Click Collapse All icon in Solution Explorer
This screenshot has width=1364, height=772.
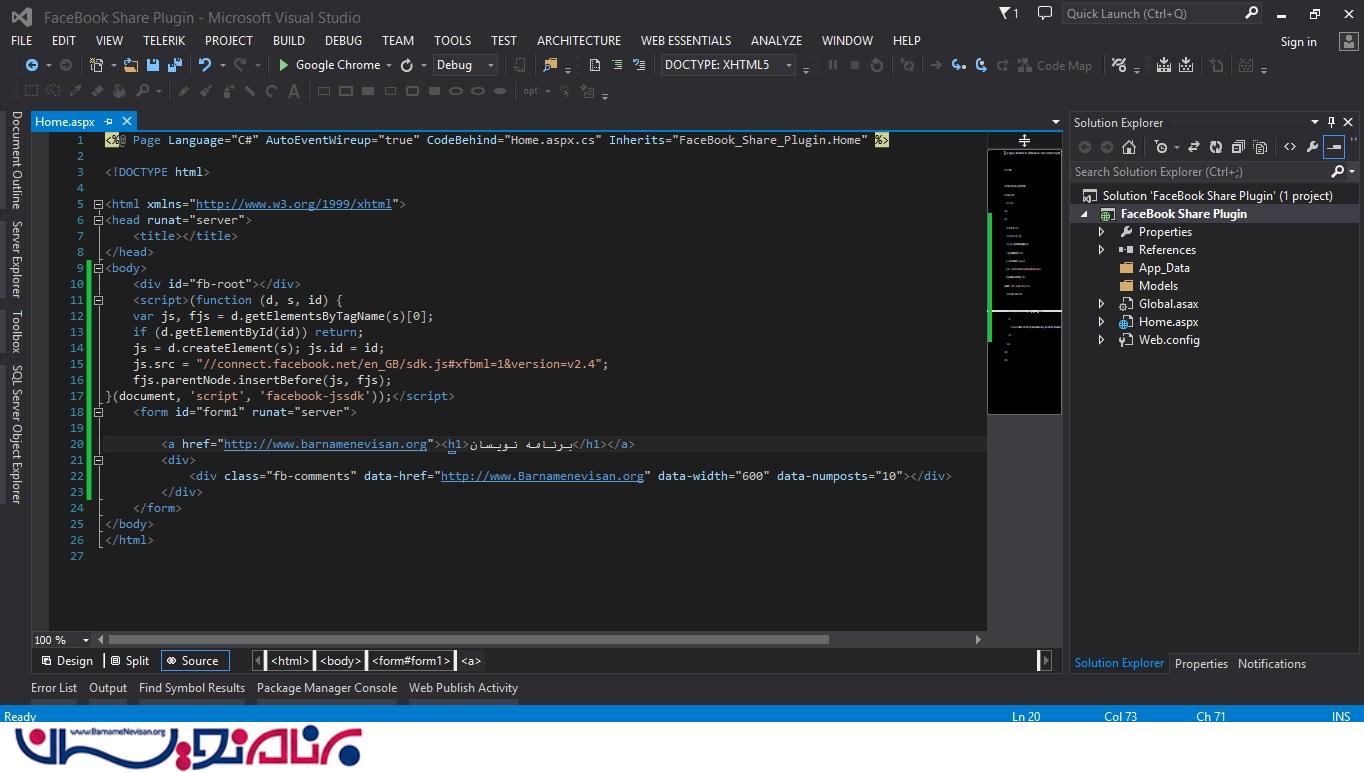click(x=1238, y=147)
